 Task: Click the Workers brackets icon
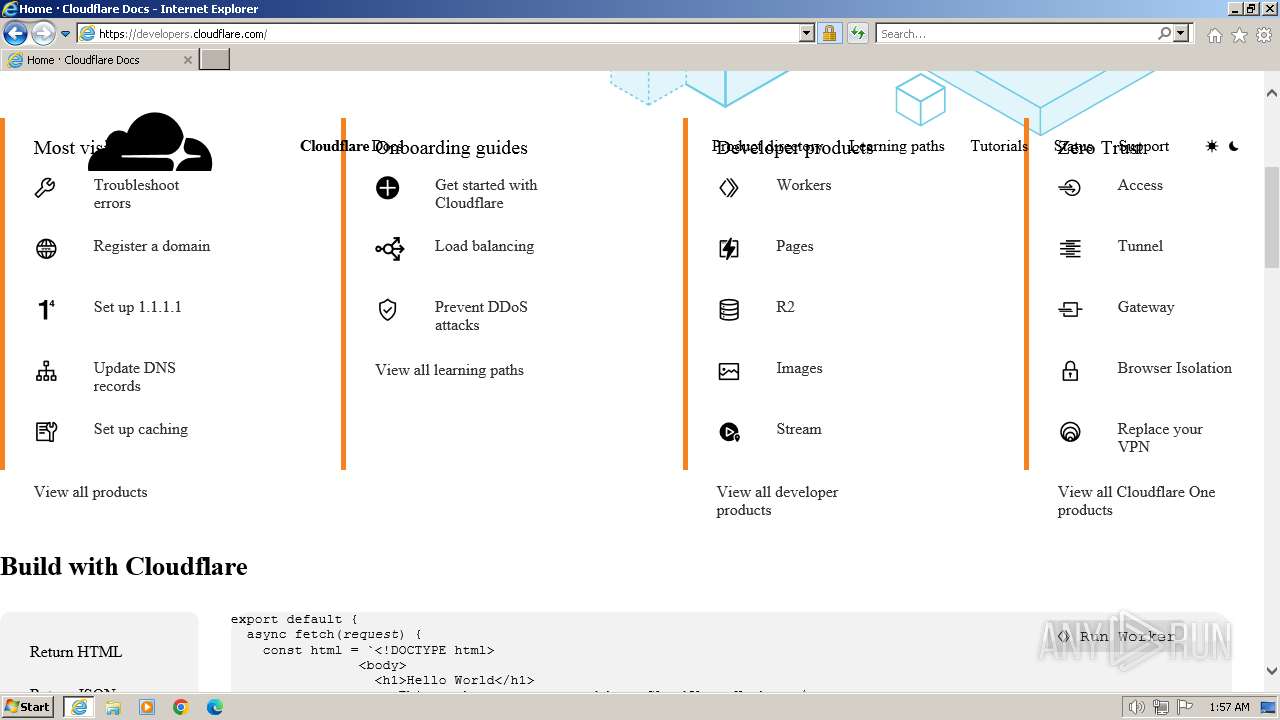pyautogui.click(x=729, y=188)
